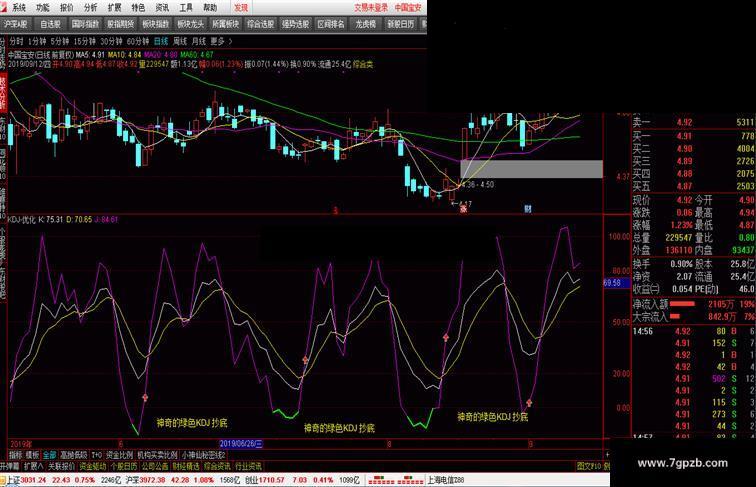Select the 全部 indicator tab
The height and width of the screenshot is (487, 756).
[50, 455]
